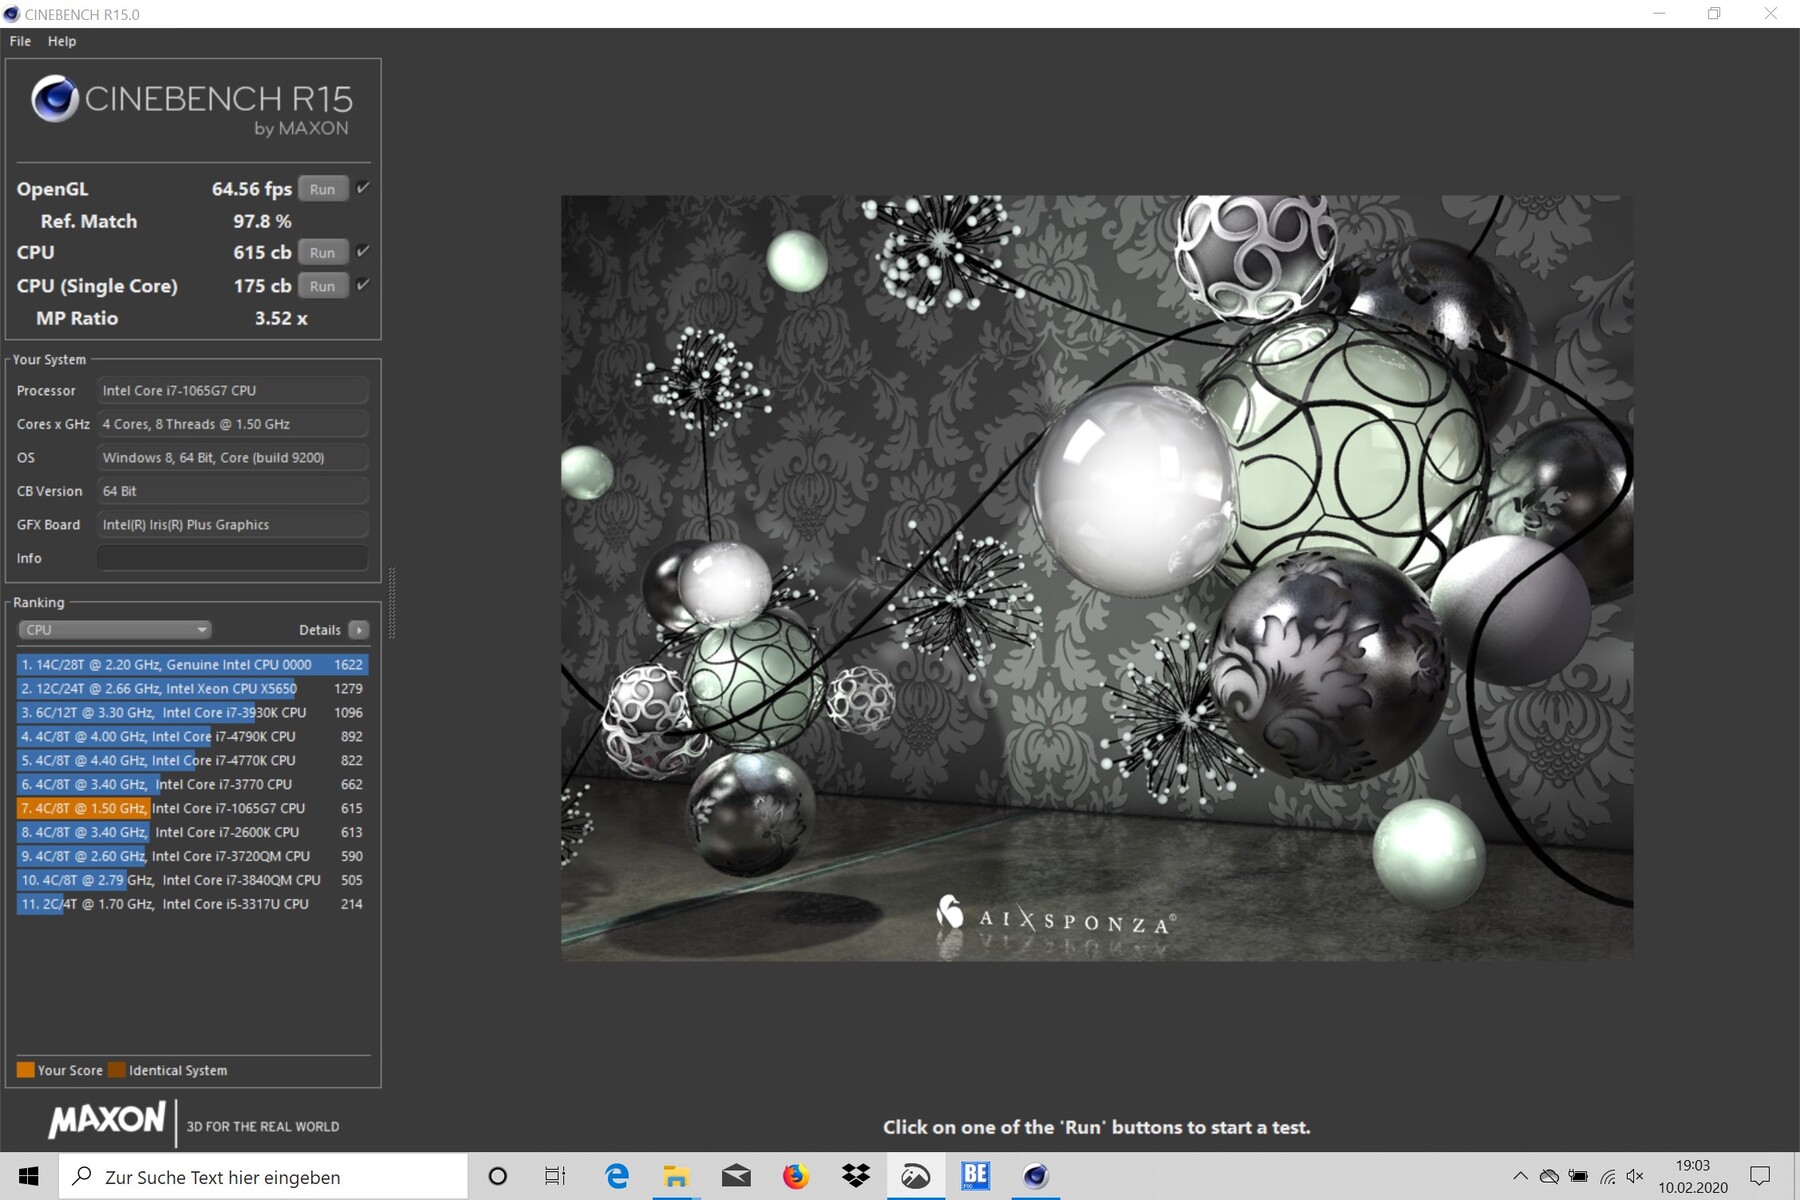Expand ranking Details arrow button
This screenshot has height=1200, width=1800.
(359, 630)
